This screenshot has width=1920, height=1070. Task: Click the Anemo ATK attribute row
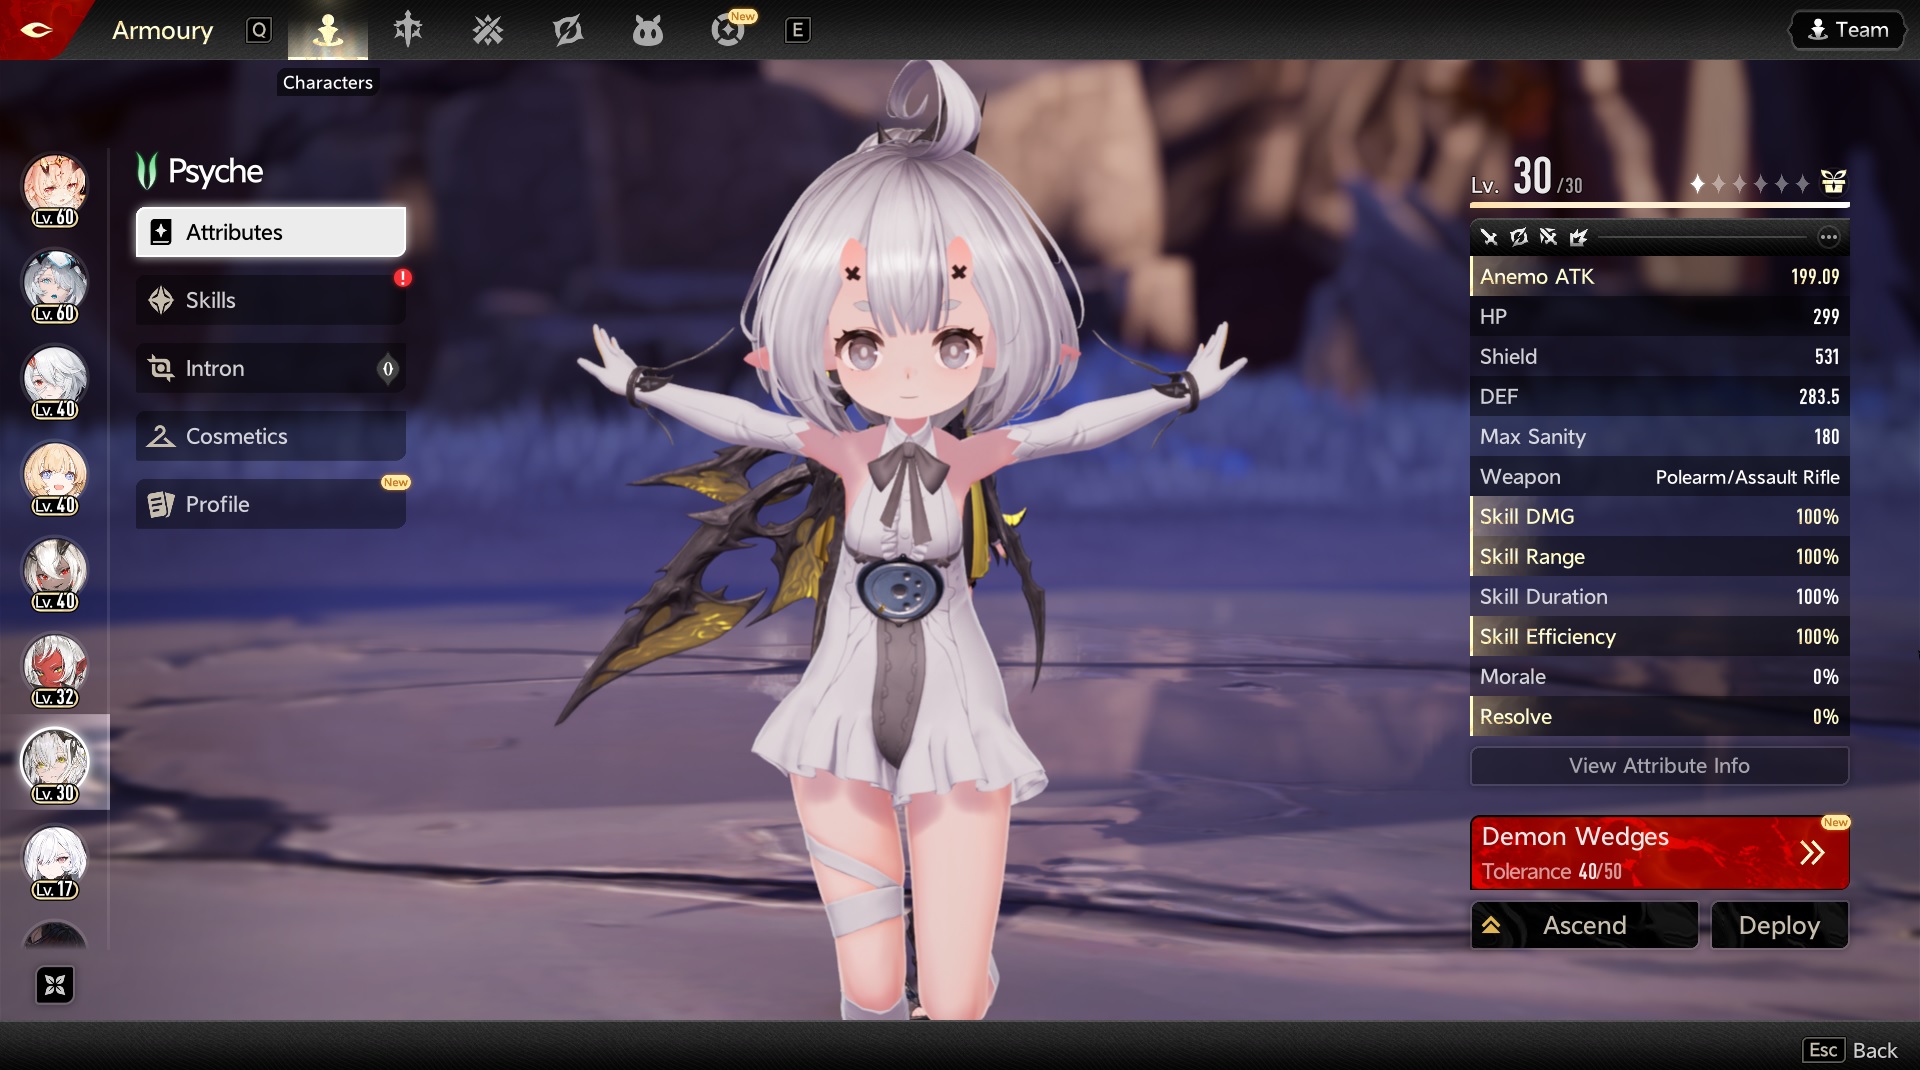point(1660,276)
